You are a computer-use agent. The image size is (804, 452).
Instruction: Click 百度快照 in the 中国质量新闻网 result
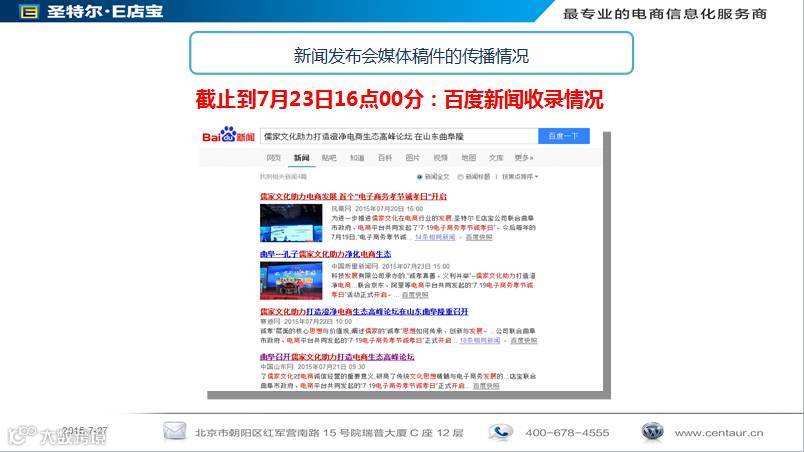coord(415,295)
